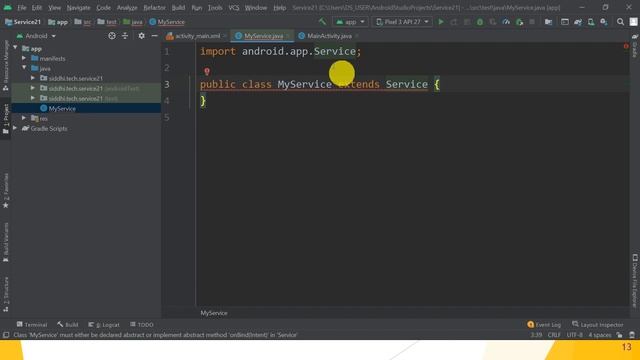The image size is (640, 360).
Task: Click the Collapse All icon in Project panel
Action: (x=125, y=36)
